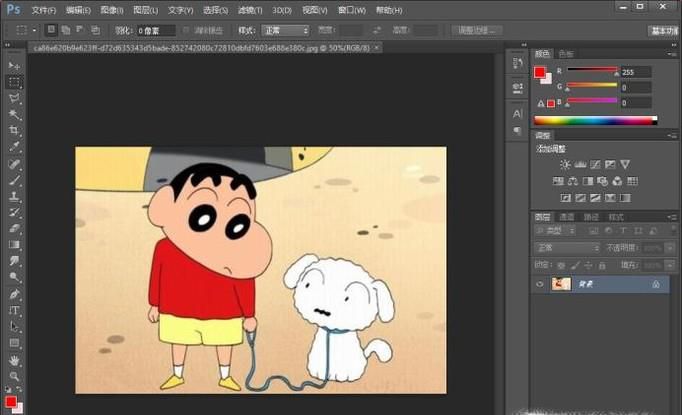Toggle the type layers filter (T)

[x=623, y=231]
